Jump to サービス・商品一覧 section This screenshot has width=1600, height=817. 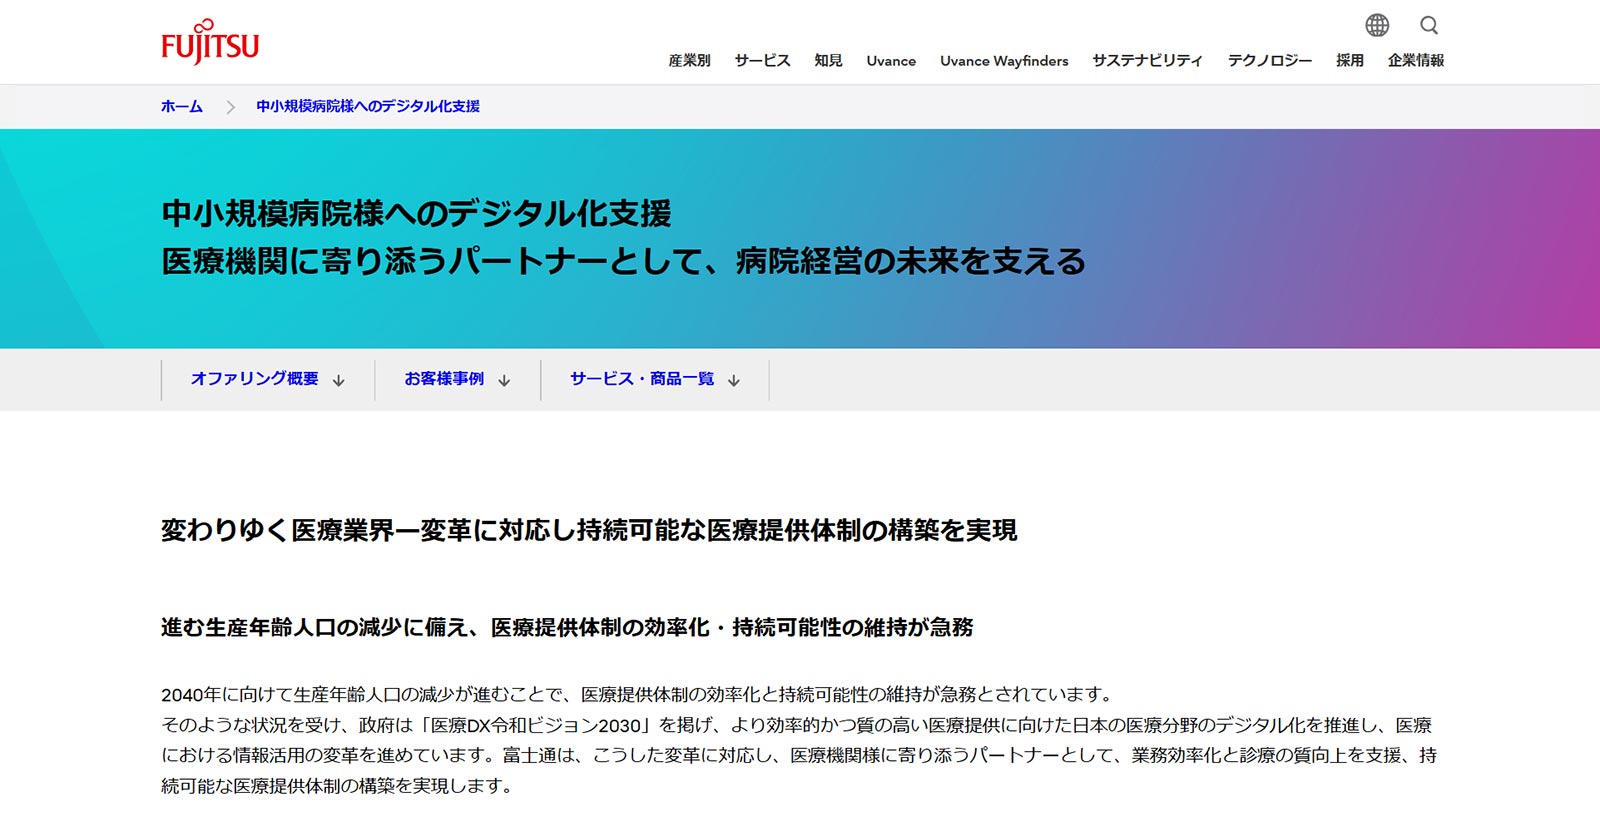pyautogui.click(x=642, y=379)
